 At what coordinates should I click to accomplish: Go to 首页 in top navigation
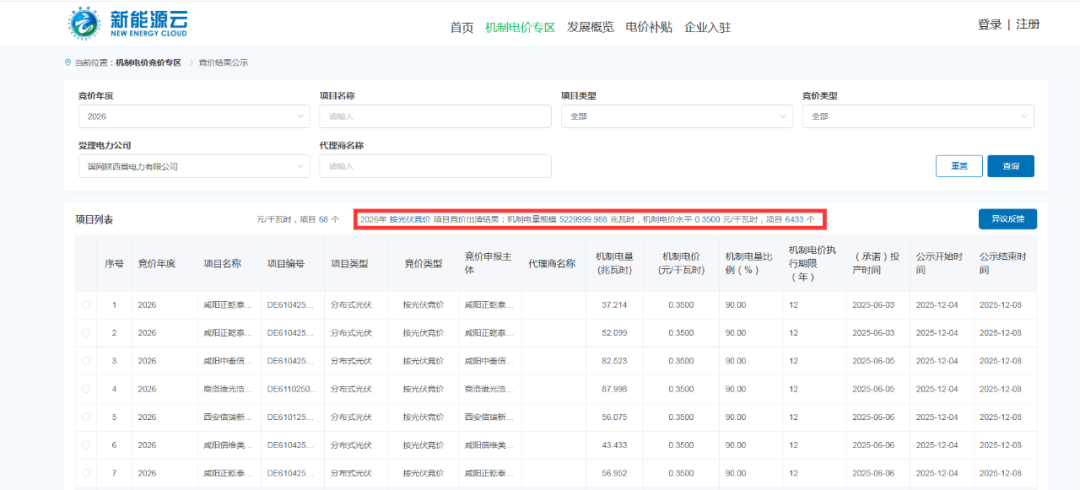tap(461, 27)
